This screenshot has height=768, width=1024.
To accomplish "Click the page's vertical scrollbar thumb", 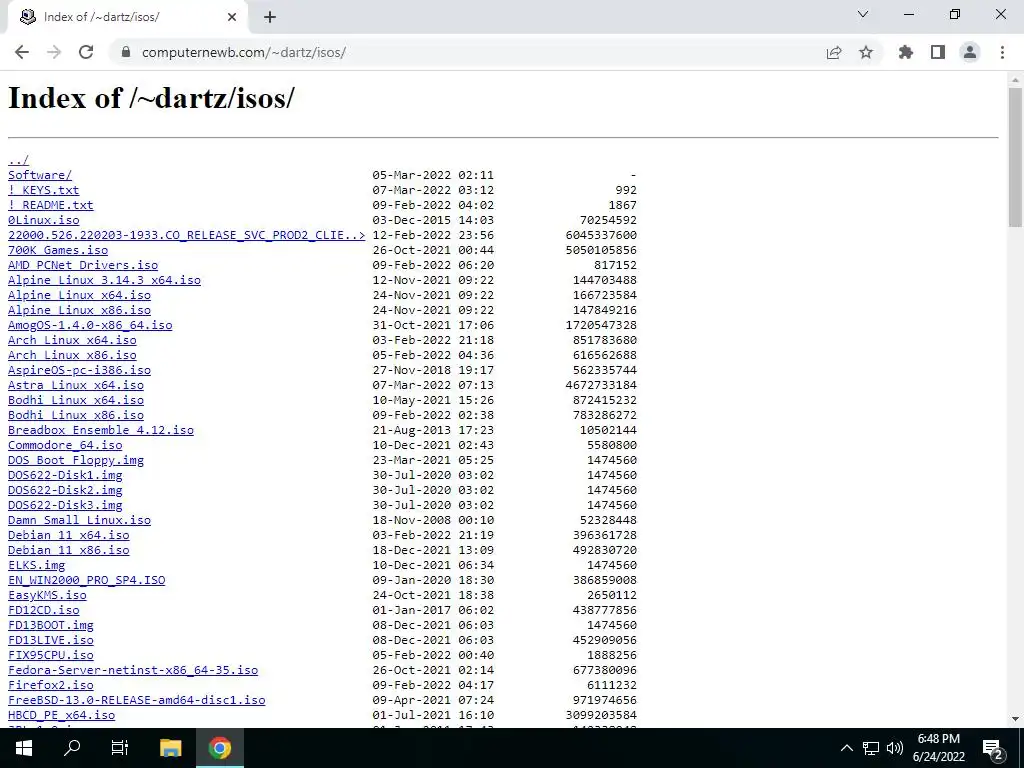I will 1015,157.
